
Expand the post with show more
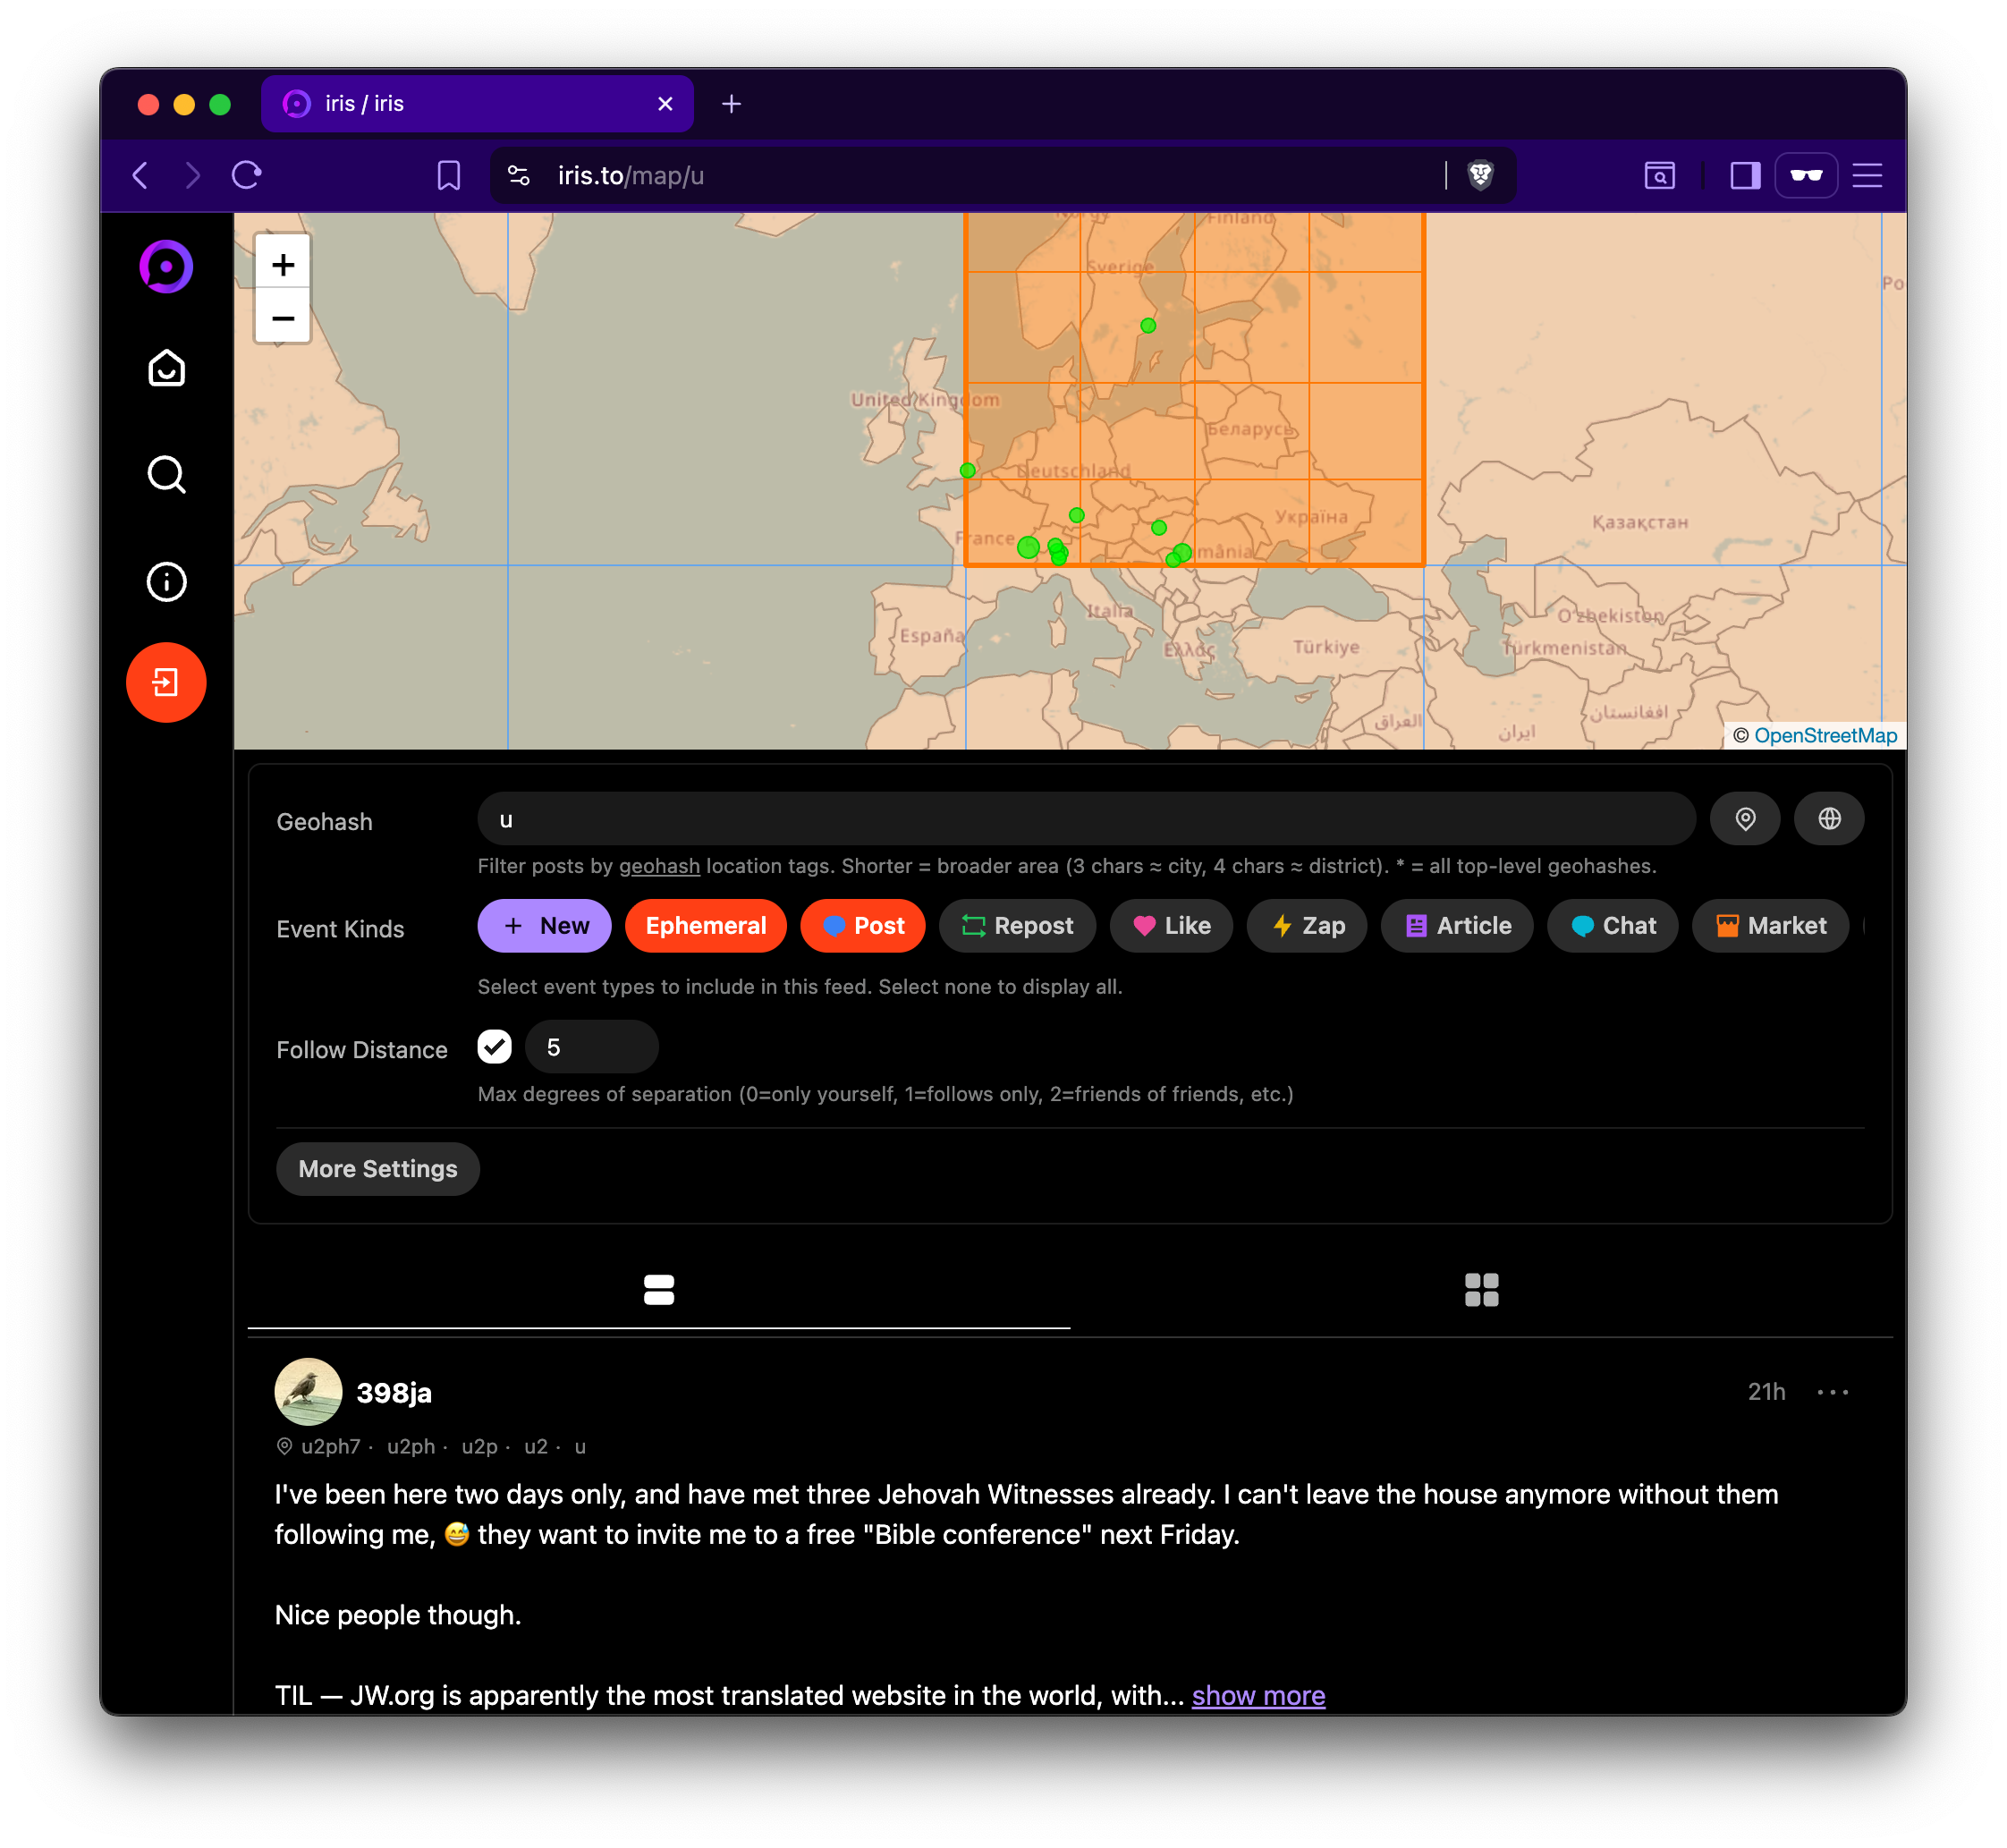coord(1258,1695)
